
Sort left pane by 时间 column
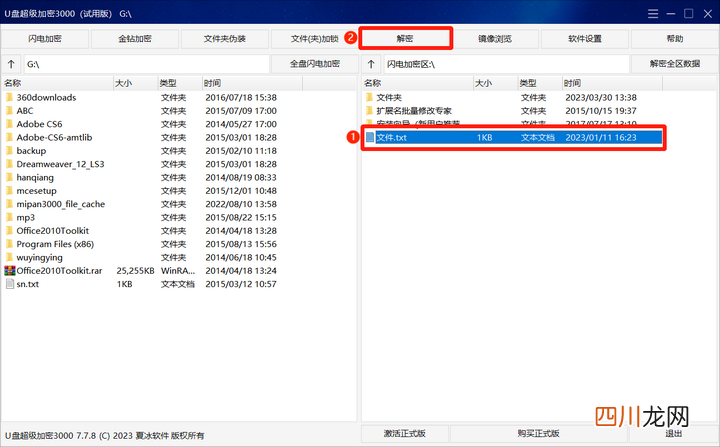coord(253,83)
